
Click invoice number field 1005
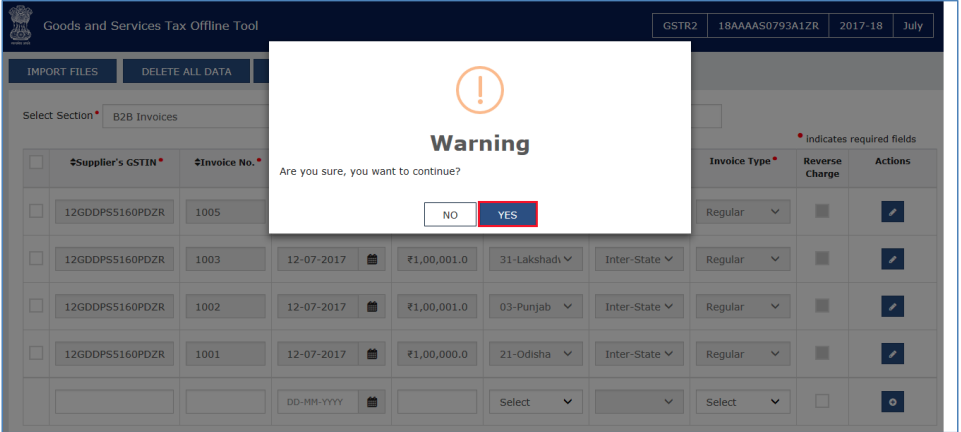click(x=226, y=212)
